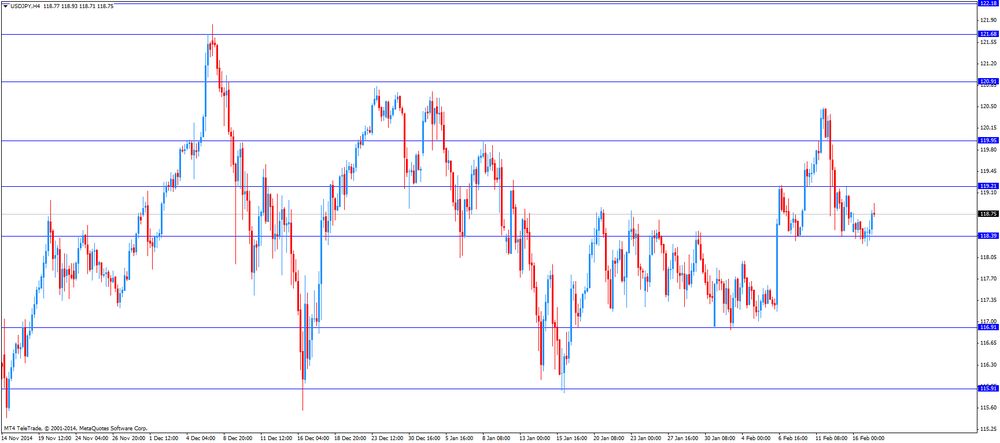
Task: Click the 27 Jan 16:00 time label
Action: (x=684, y=439)
